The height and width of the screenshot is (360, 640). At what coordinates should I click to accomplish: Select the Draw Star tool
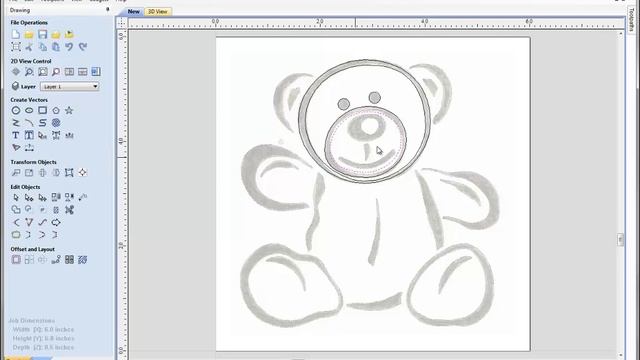pyautogui.click(x=69, y=110)
